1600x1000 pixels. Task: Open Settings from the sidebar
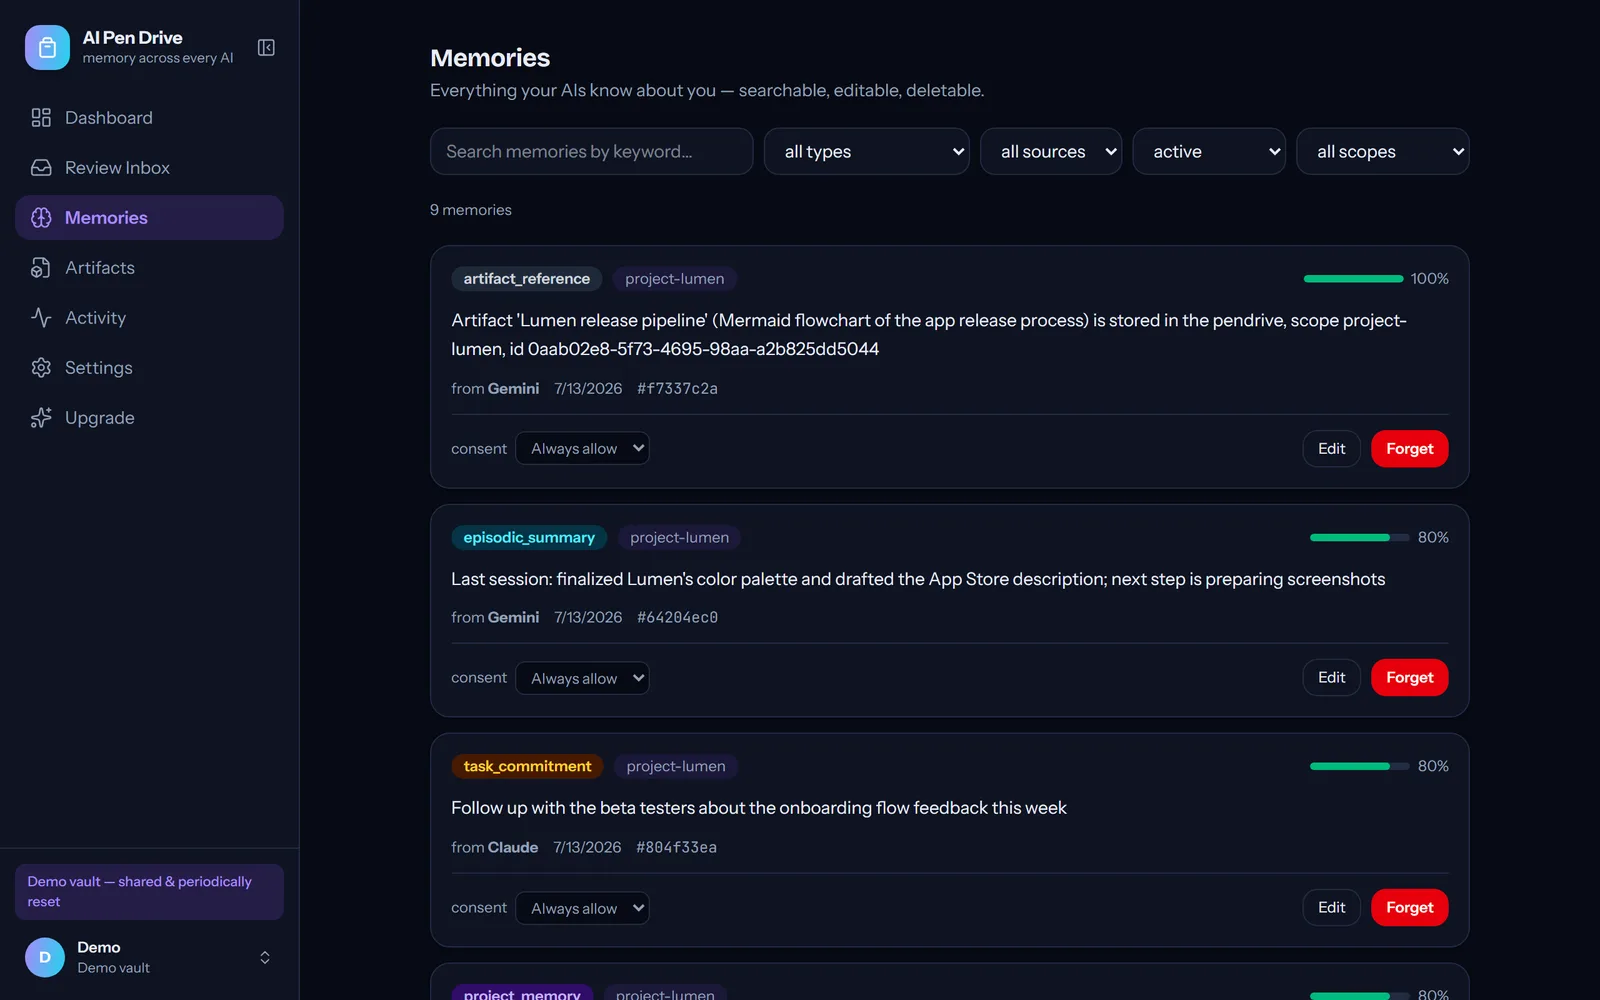pyautogui.click(x=149, y=368)
